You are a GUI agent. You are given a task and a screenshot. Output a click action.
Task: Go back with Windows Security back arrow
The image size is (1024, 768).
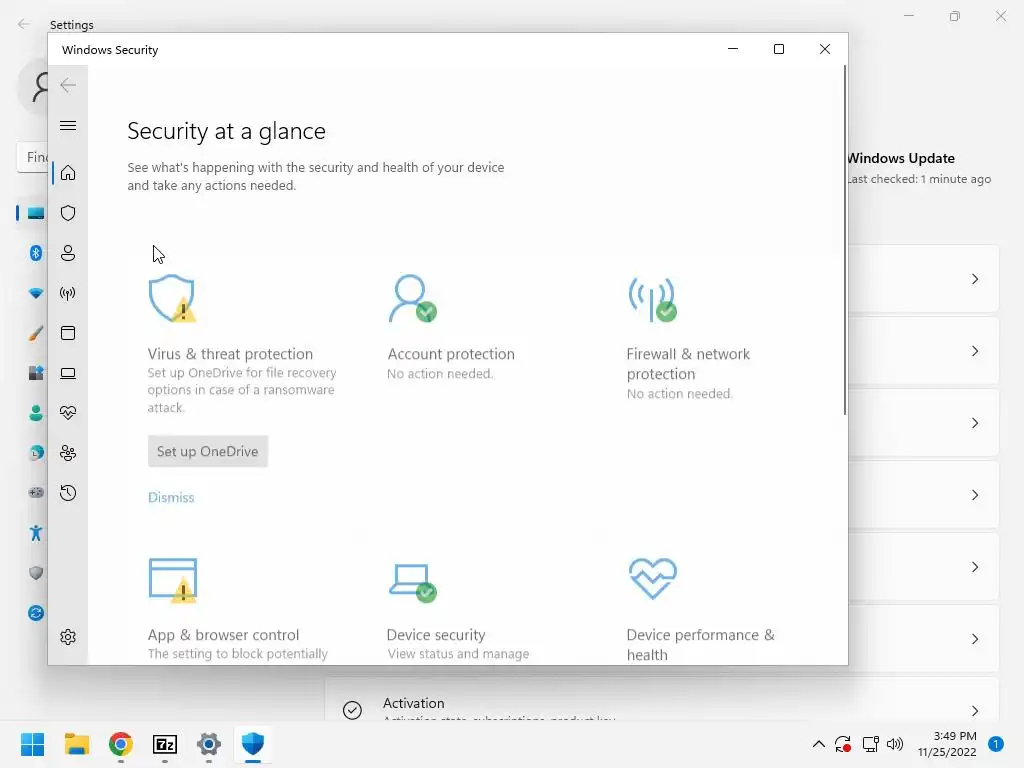[x=68, y=85]
